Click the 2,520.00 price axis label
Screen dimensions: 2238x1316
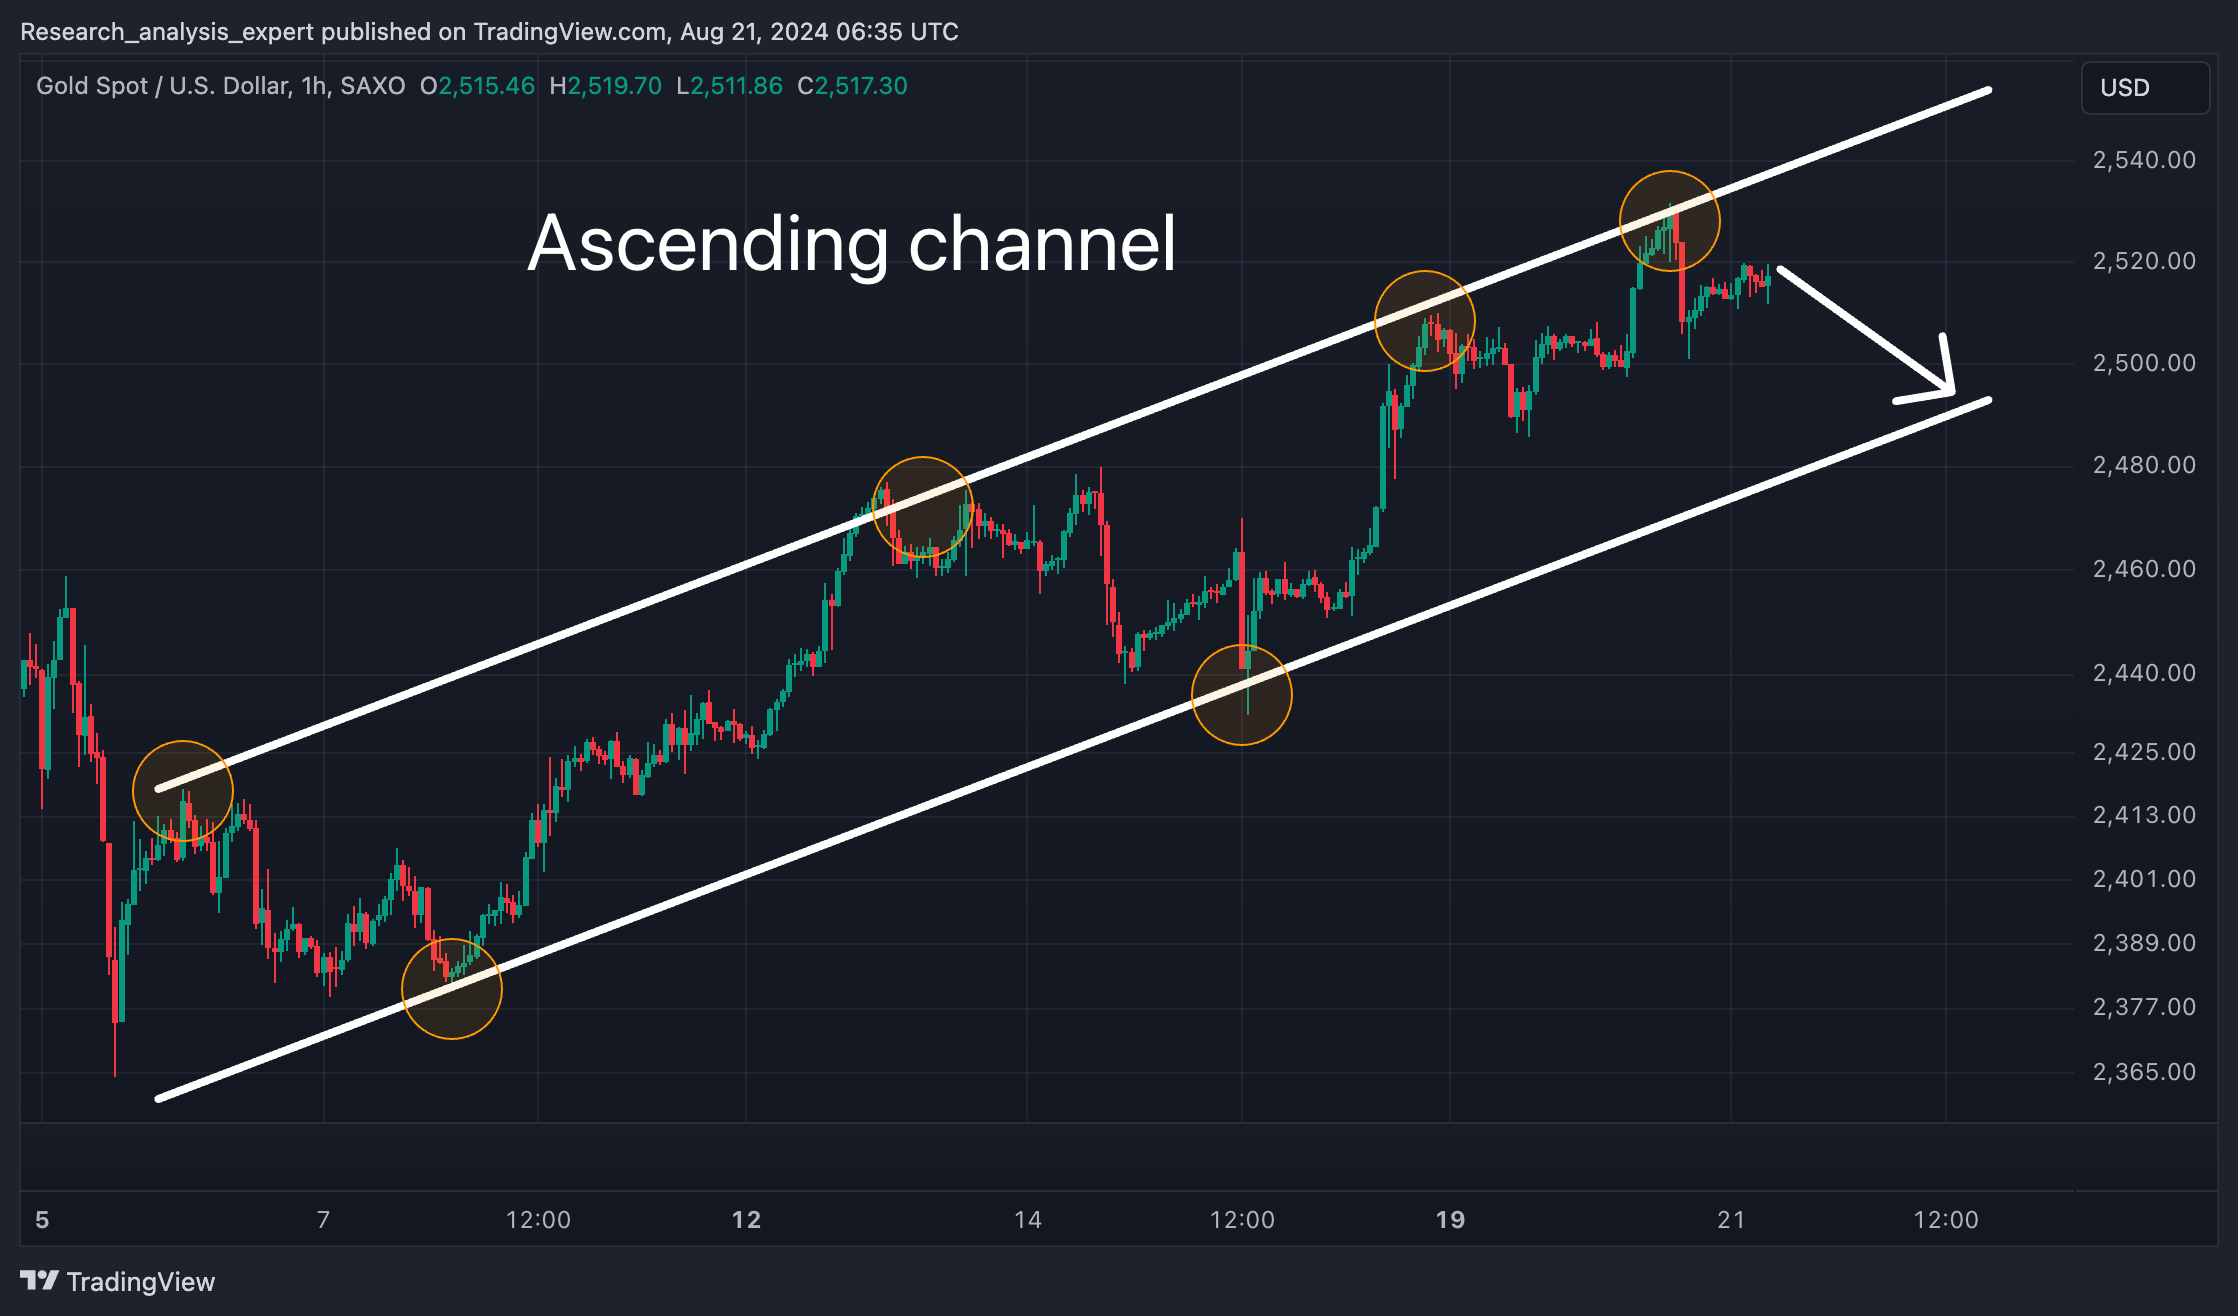[2144, 261]
